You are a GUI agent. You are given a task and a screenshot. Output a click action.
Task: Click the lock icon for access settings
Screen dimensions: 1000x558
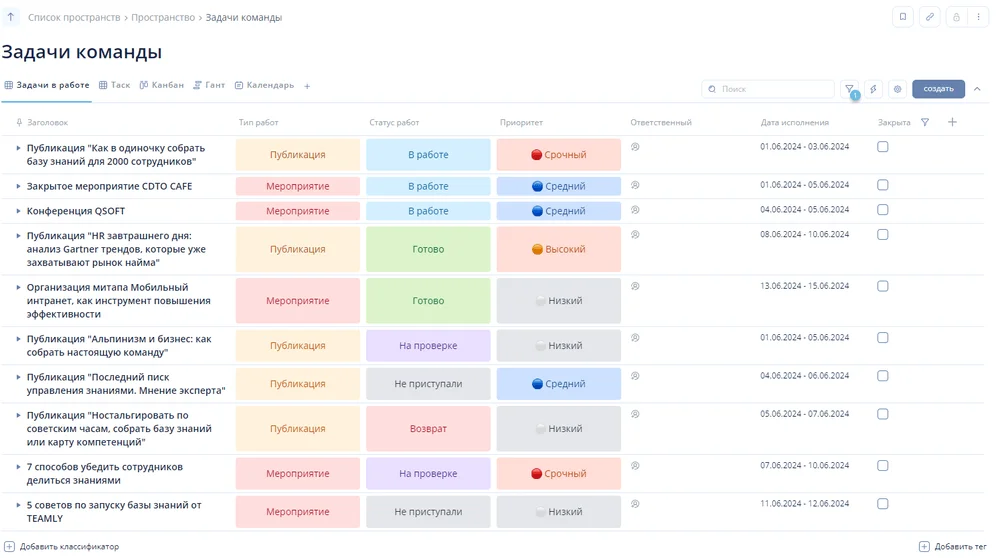[x=956, y=17]
